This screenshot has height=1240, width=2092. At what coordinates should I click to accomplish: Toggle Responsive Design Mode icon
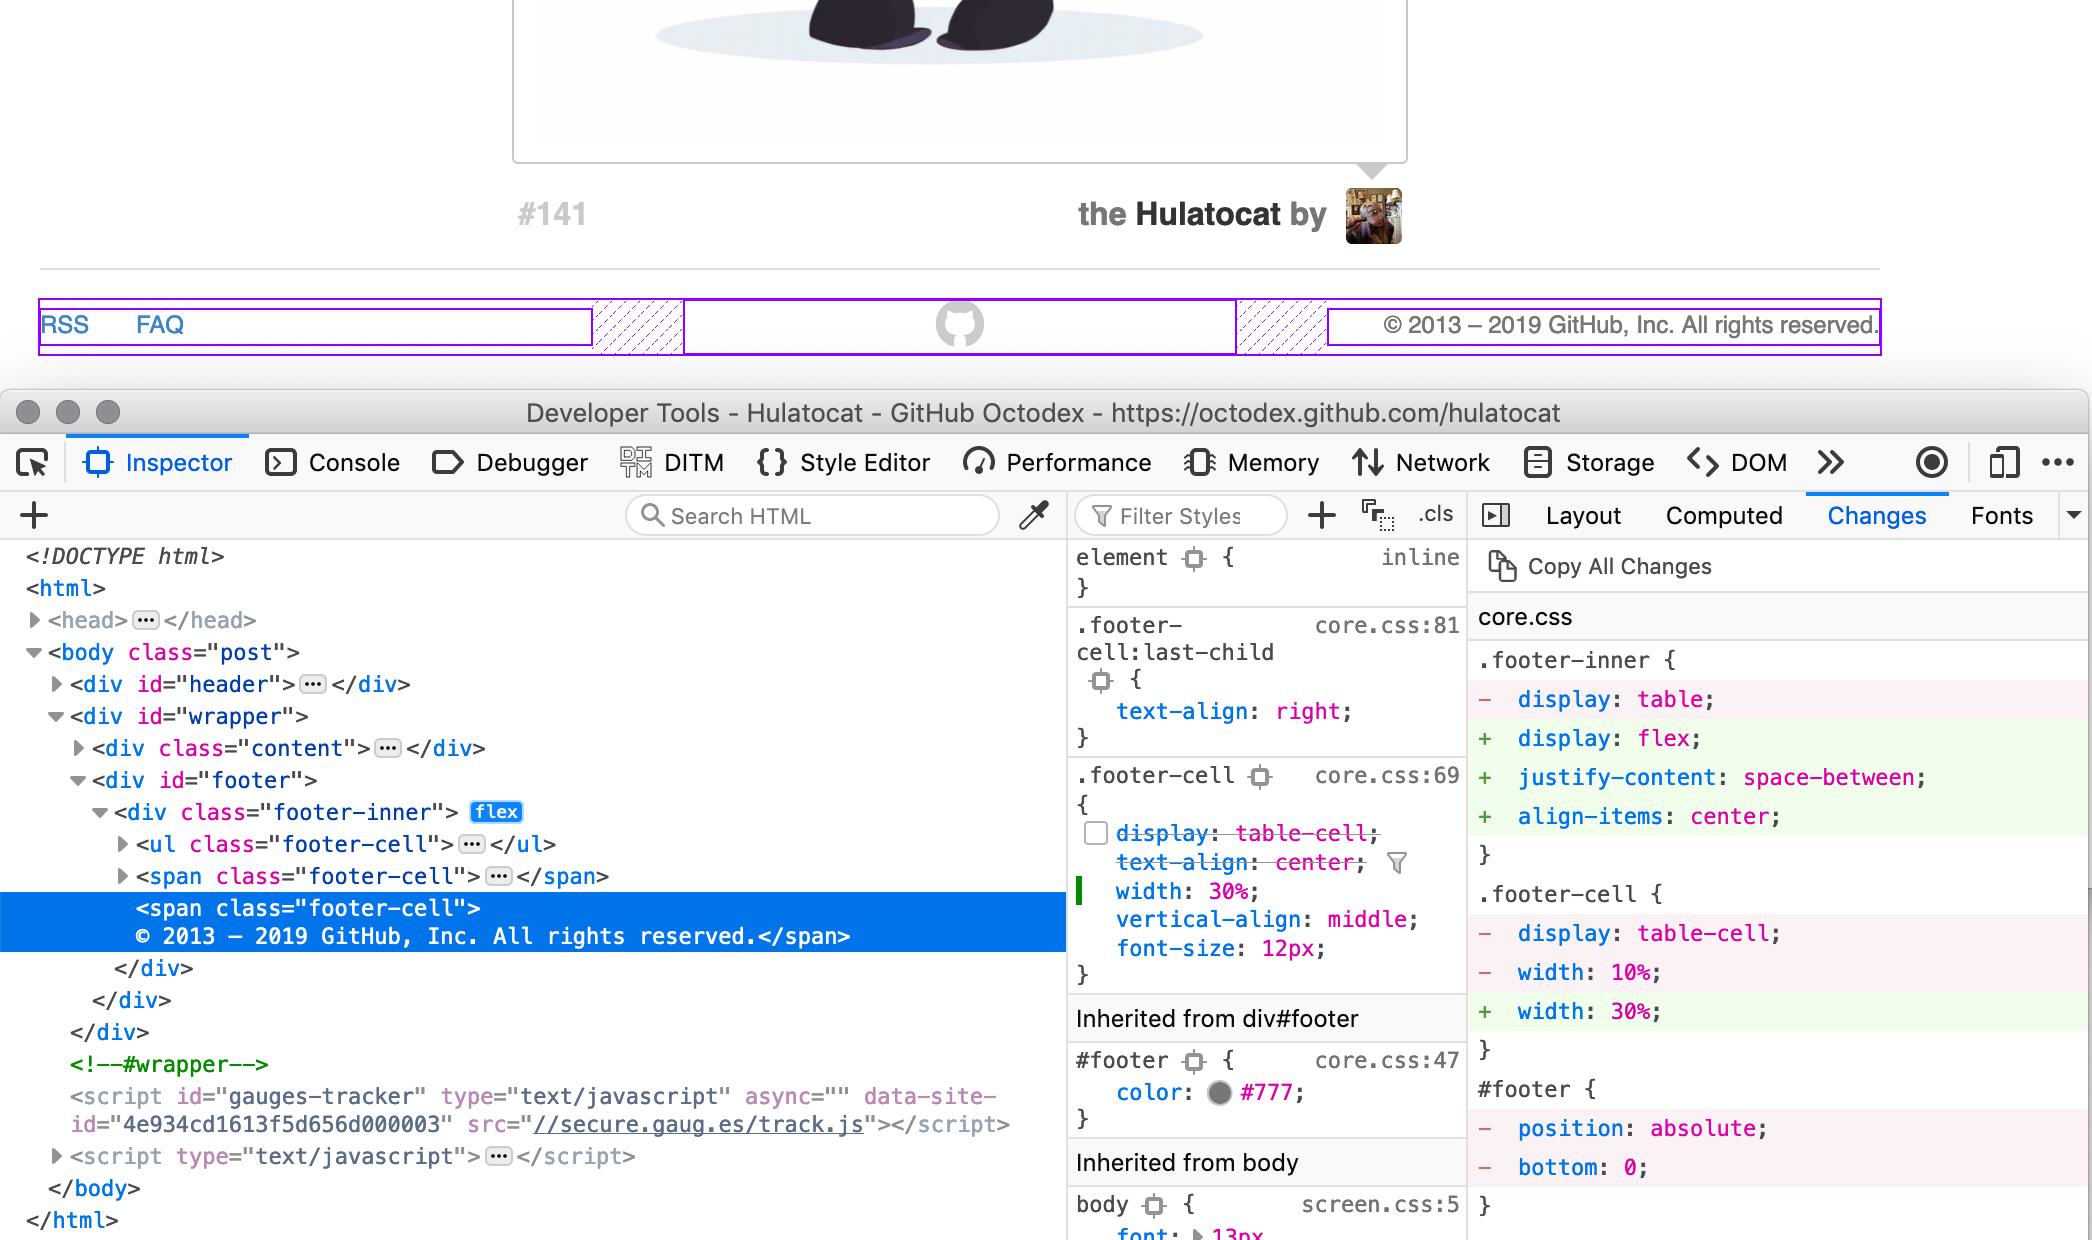[2003, 462]
